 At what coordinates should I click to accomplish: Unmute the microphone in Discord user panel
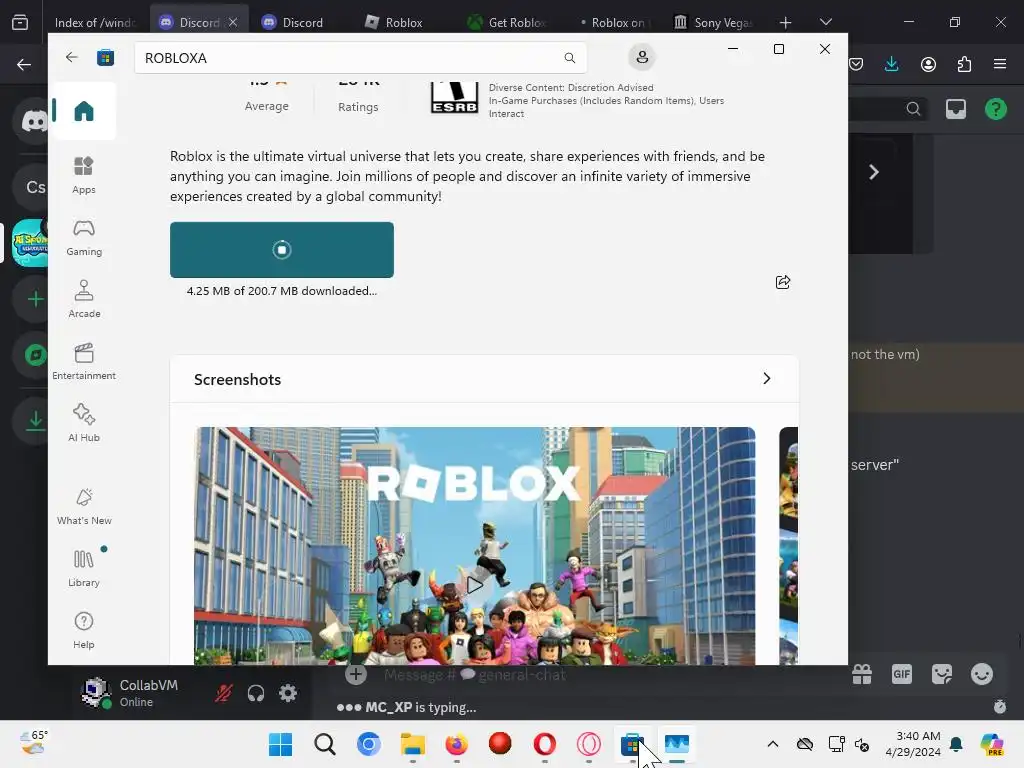pyautogui.click(x=223, y=693)
